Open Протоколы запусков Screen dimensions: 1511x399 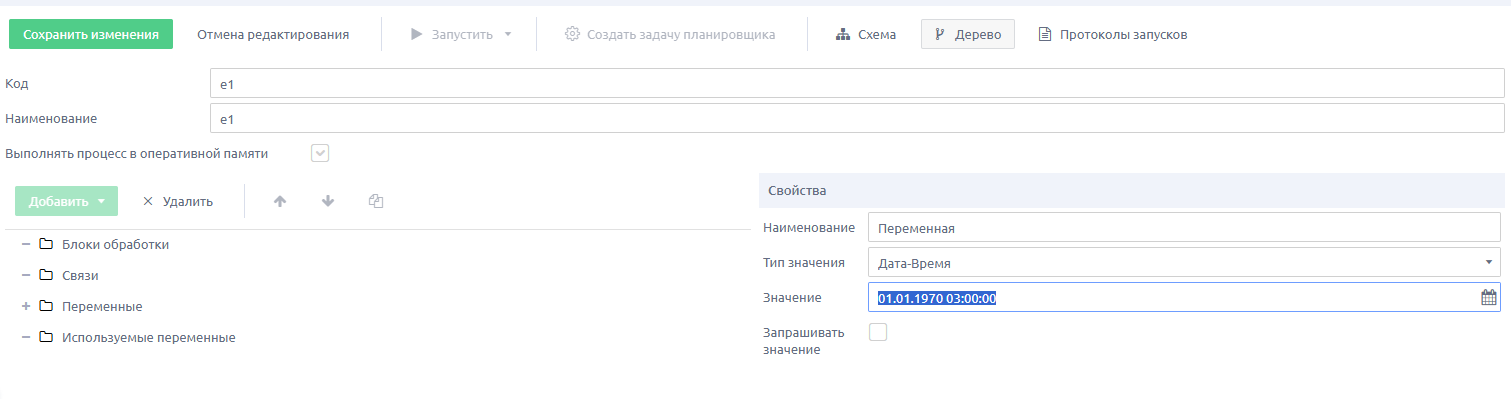(1113, 34)
